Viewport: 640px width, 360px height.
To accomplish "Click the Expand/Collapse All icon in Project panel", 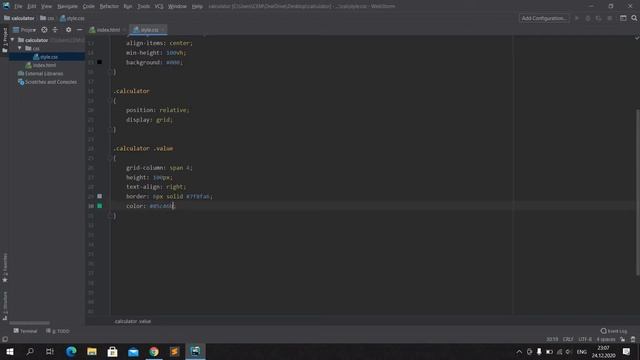I will click(55, 30).
